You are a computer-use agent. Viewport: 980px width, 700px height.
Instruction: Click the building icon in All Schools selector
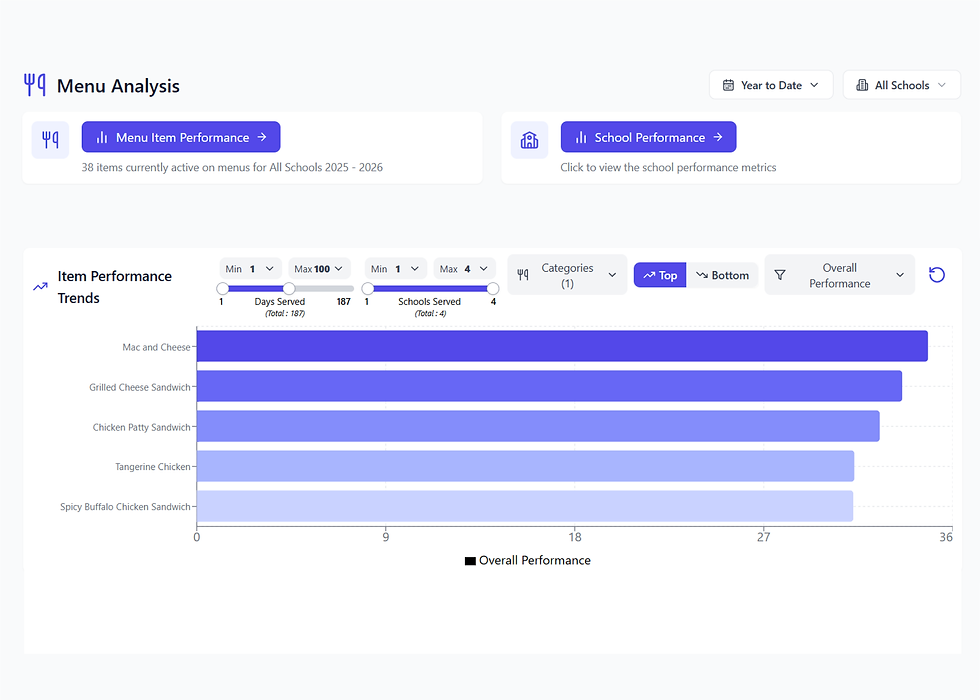862,85
